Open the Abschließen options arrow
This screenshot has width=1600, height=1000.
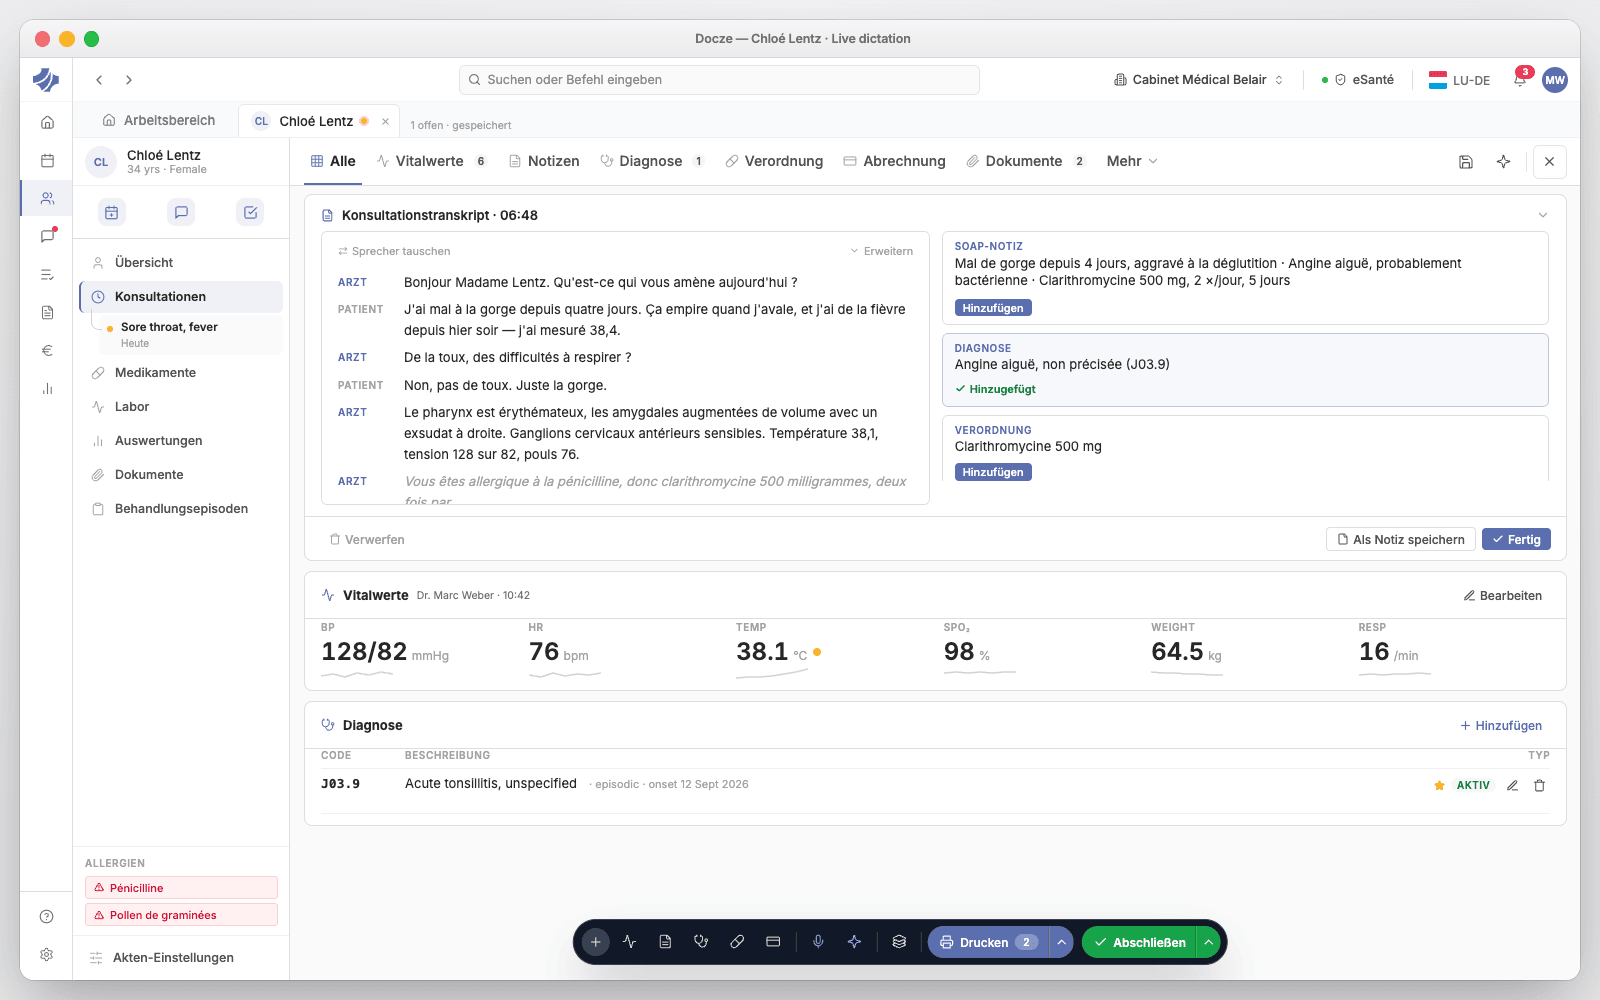point(1208,942)
